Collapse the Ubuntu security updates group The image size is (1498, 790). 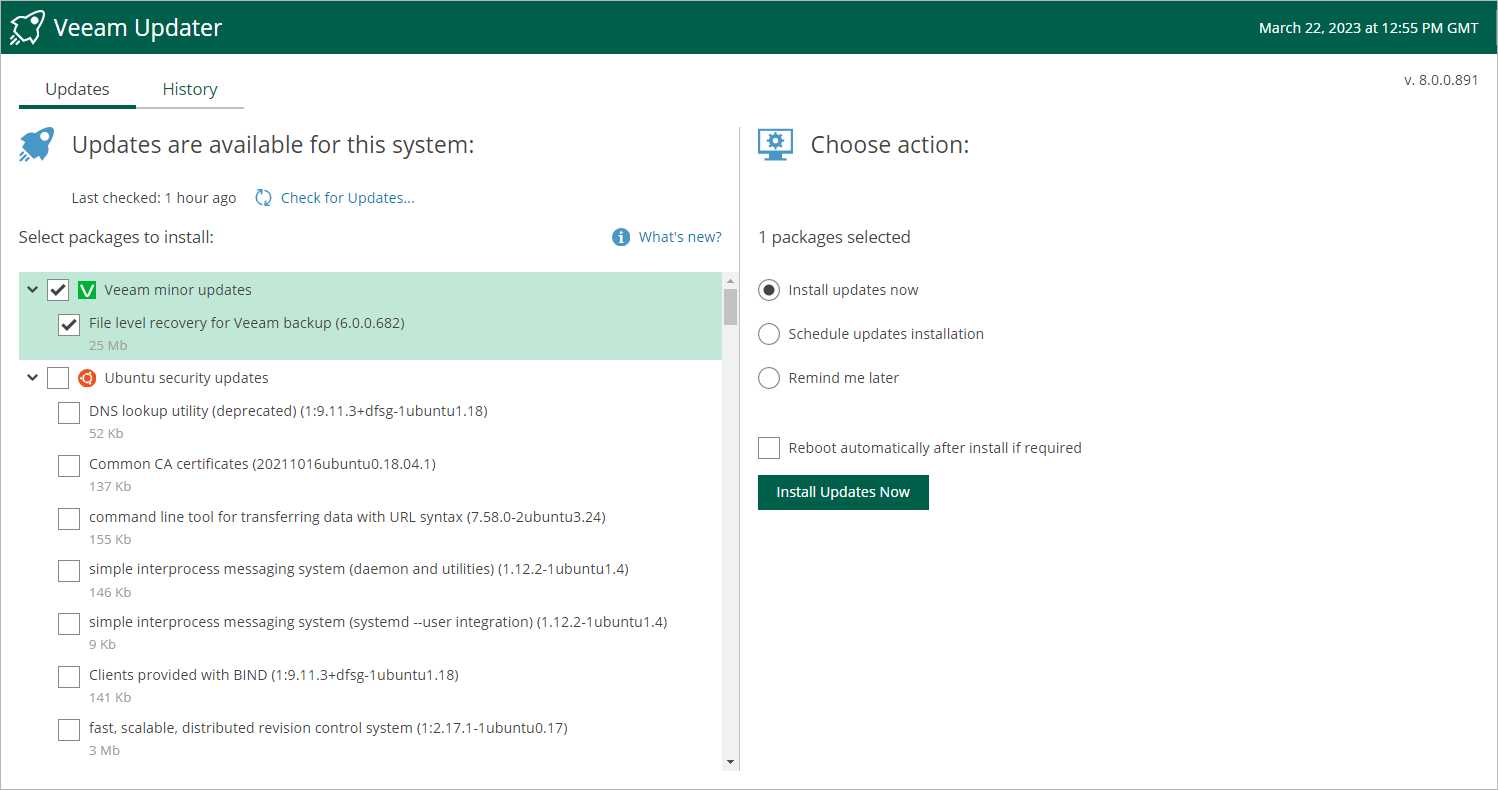click(x=32, y=378)
